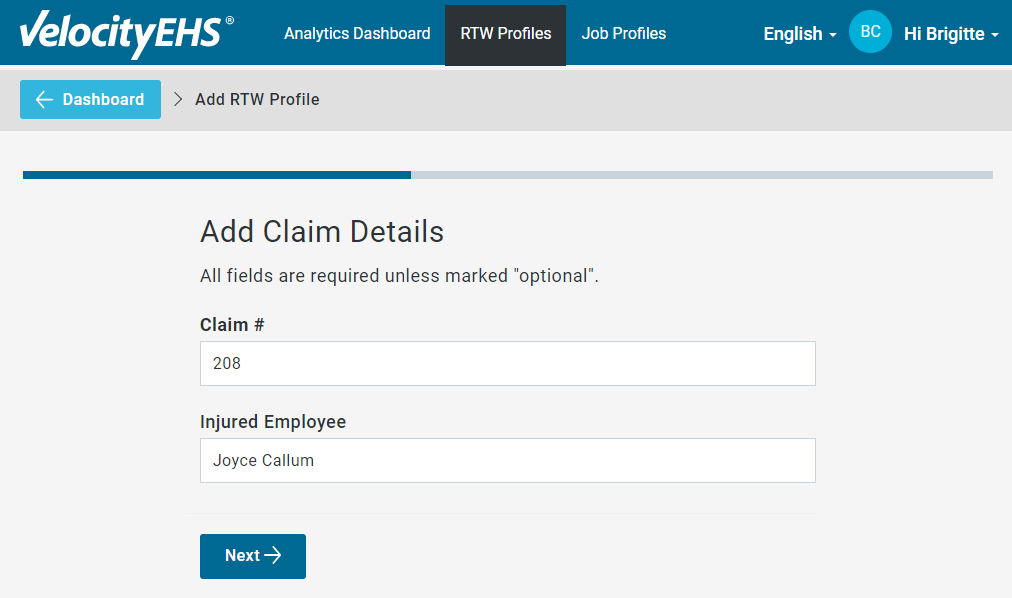Viewport: 1012px width, 598px height.
Task: Click the unfilled part of the progress bar
Action: coord(702,175)
